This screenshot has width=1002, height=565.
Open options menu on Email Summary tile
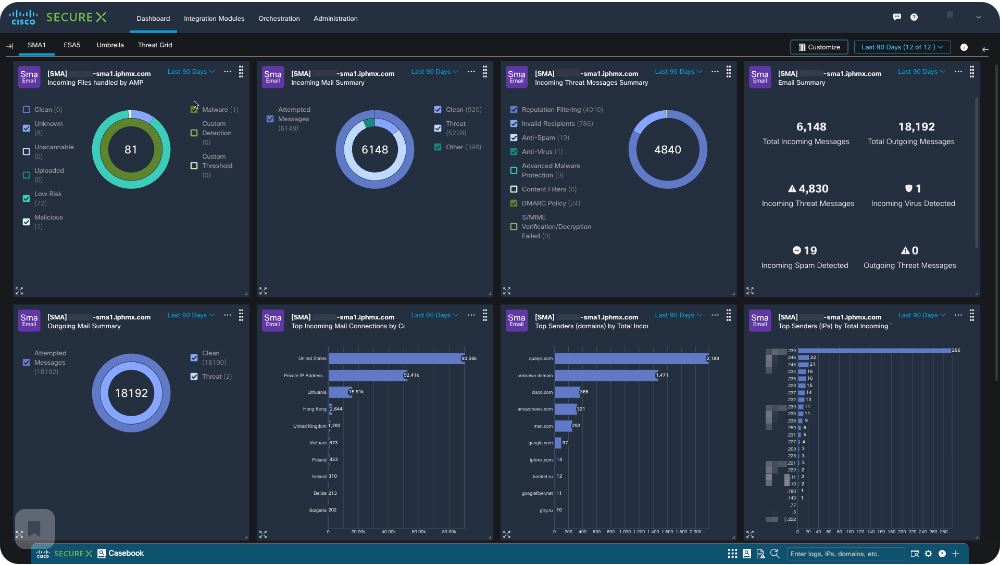pyautogui.click(x=958, y=72)
